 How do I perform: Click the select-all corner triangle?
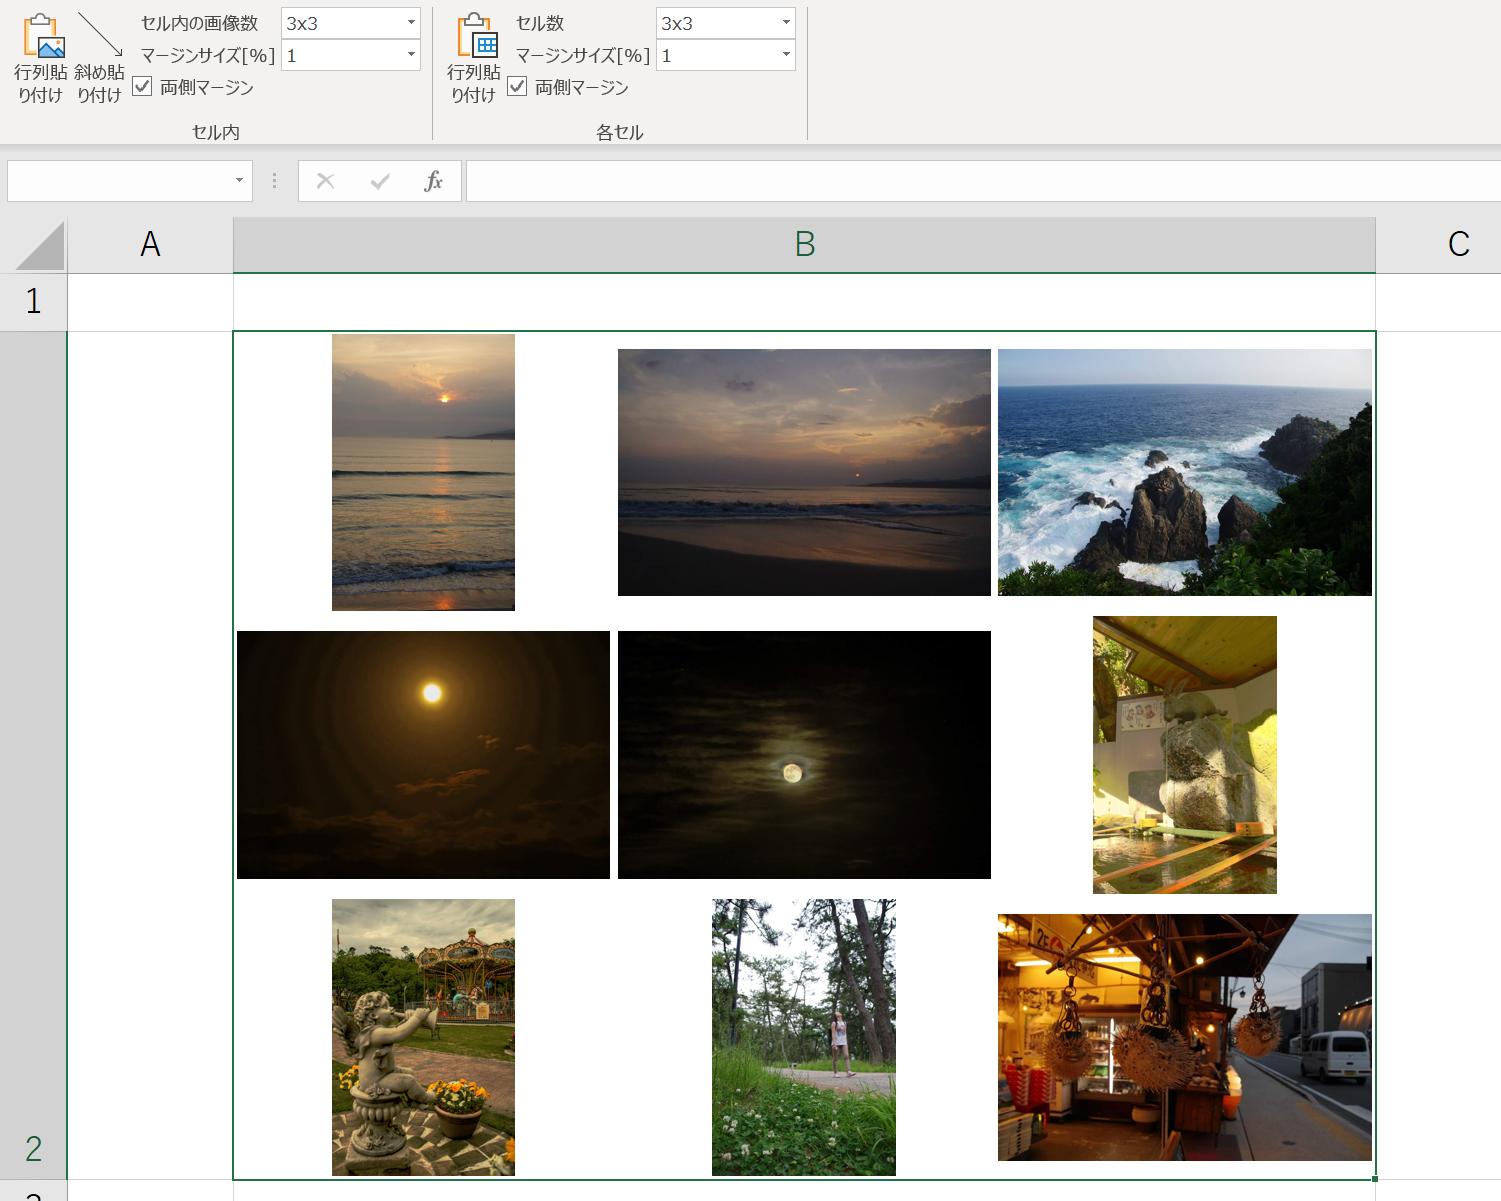tap(41, 246)
